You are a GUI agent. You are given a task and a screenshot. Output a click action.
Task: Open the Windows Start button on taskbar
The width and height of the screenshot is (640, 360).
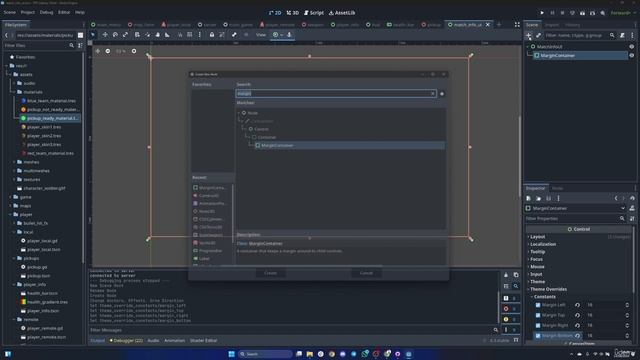[231, 354]
